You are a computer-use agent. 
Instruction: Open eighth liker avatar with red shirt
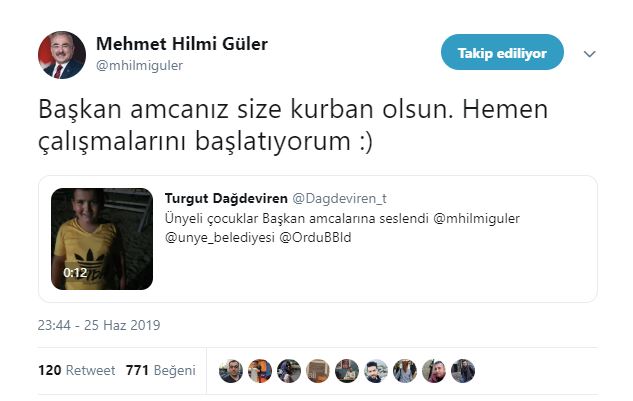click(434, 371)
